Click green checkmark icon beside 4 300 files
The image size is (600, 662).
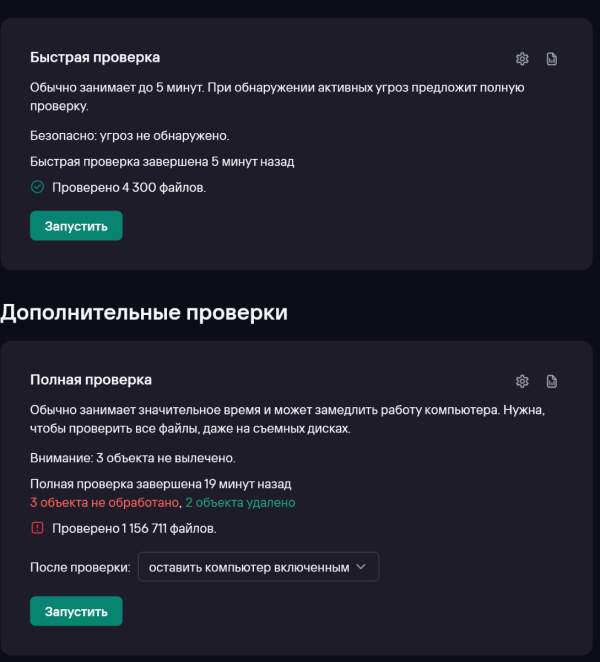pos(38,186)
